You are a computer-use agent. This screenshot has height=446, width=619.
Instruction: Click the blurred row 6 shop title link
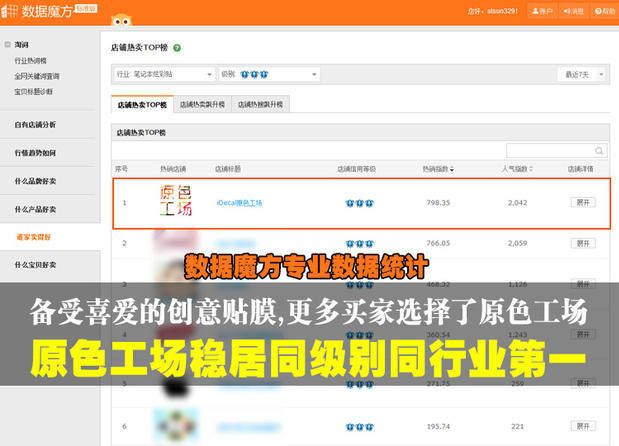[x=249, y=427]
